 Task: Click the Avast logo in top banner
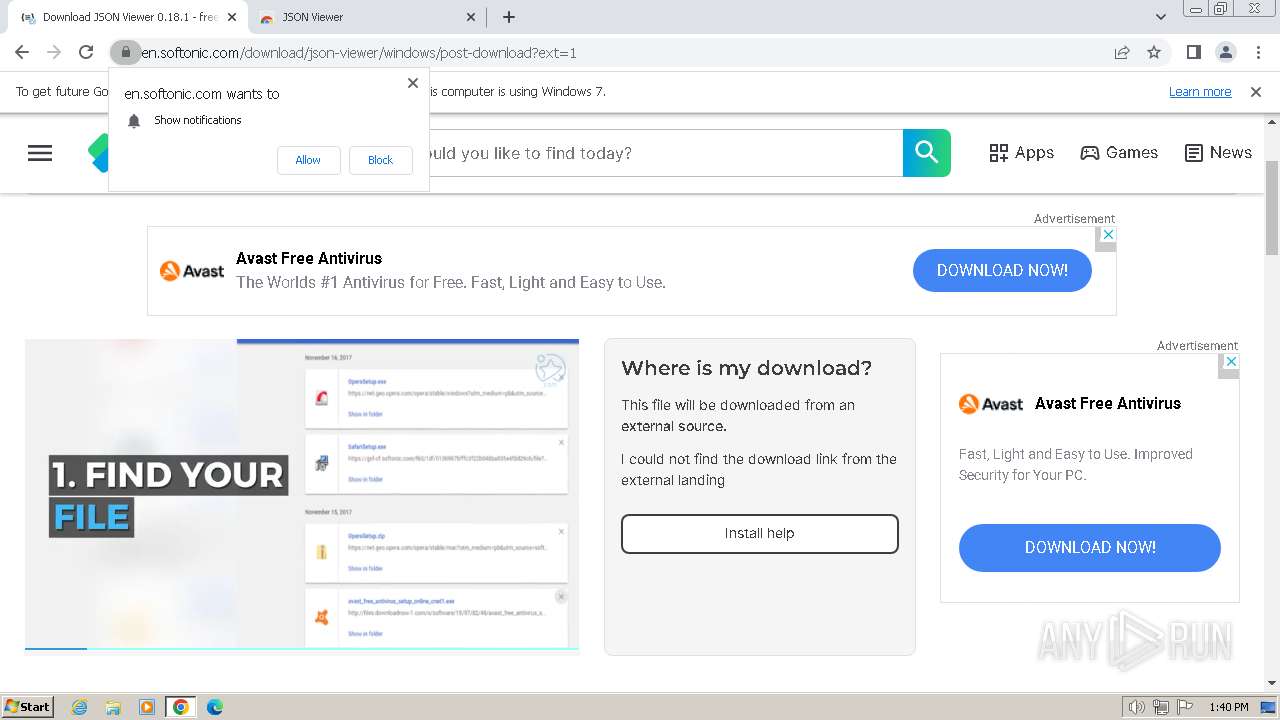(192, 270)
